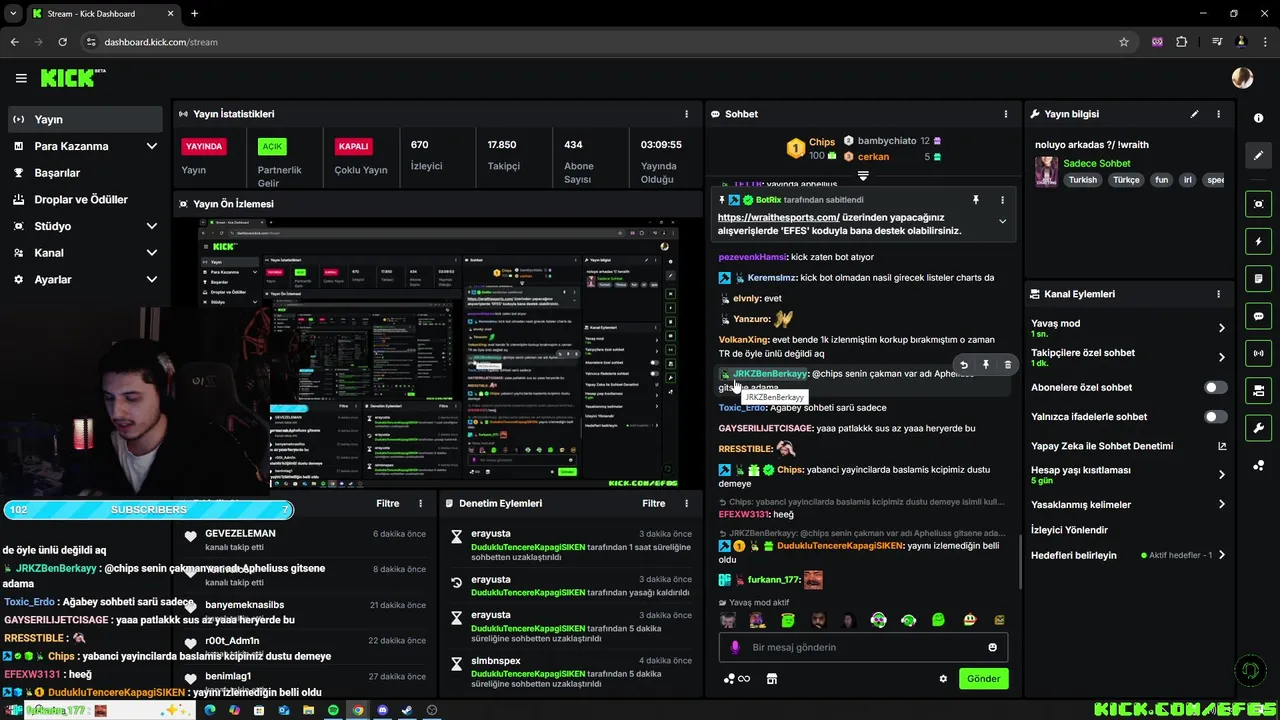Collapse the gift leaderboard via the lines handle
This screenshot has width=1280, height=720.
point(863,176)
